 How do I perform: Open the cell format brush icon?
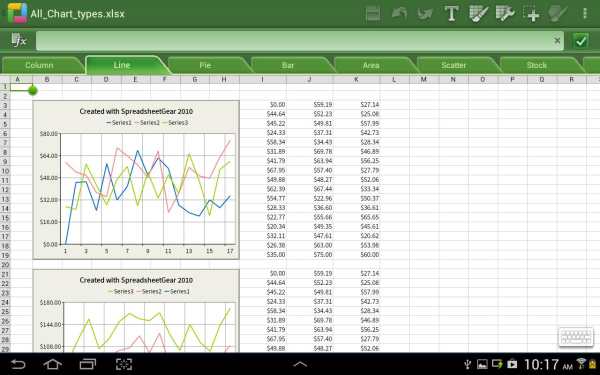pyautogui.click(x=478, y=14)
